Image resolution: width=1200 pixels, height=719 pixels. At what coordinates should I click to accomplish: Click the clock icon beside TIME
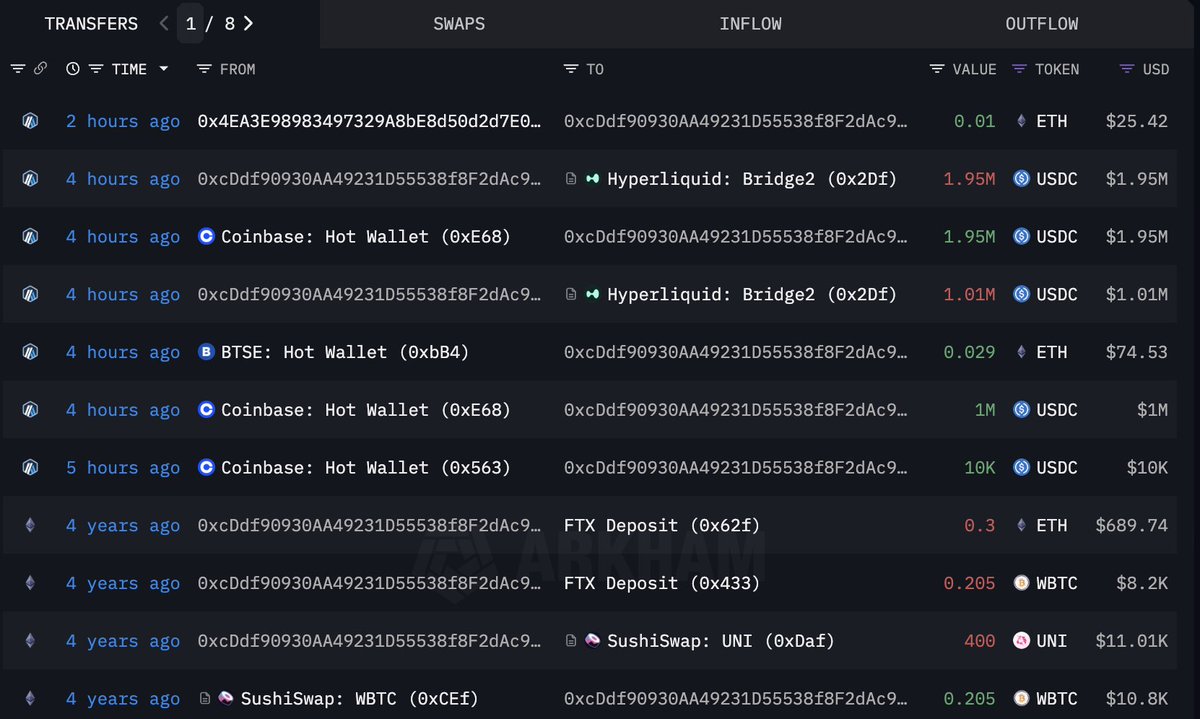click(x=73, y=69)
